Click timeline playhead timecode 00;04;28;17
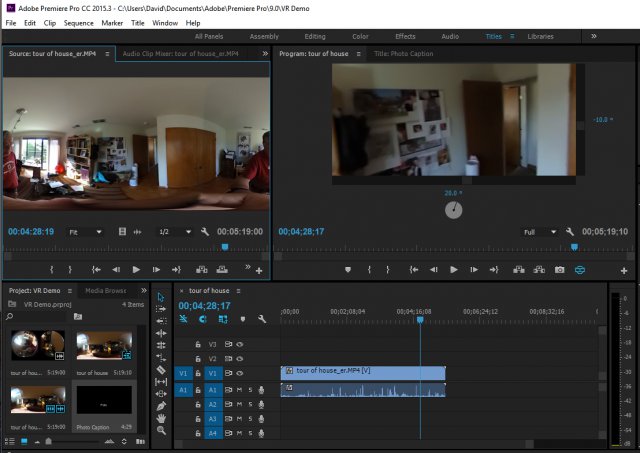Viewport: 640px width, 453px height. 204,306
